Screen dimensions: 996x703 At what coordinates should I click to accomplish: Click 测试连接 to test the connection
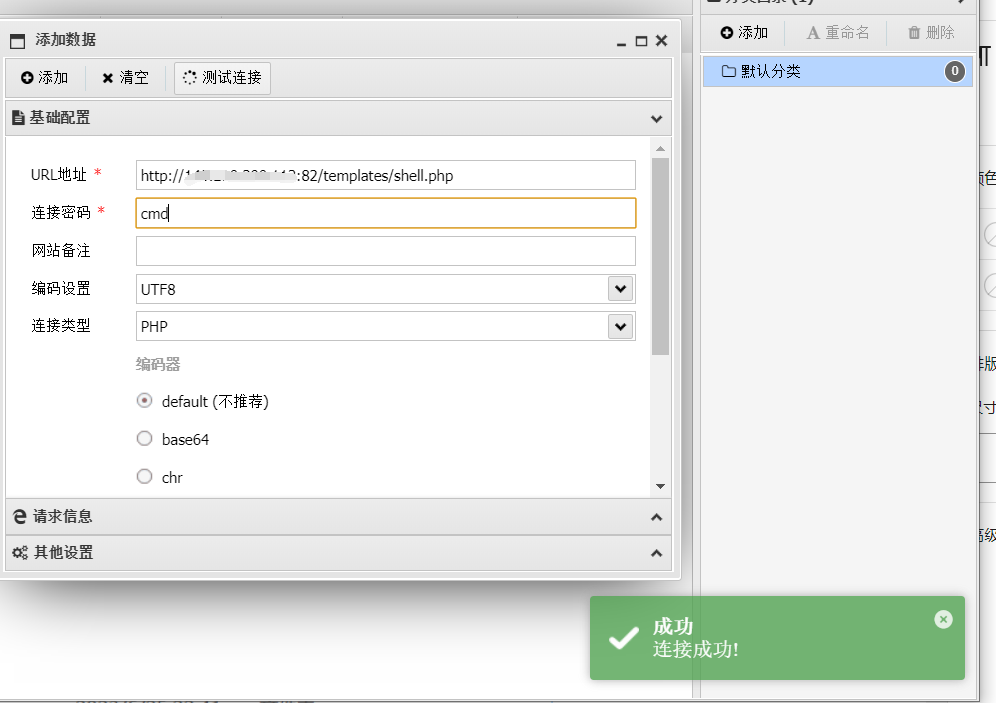[x=222, y=78]
